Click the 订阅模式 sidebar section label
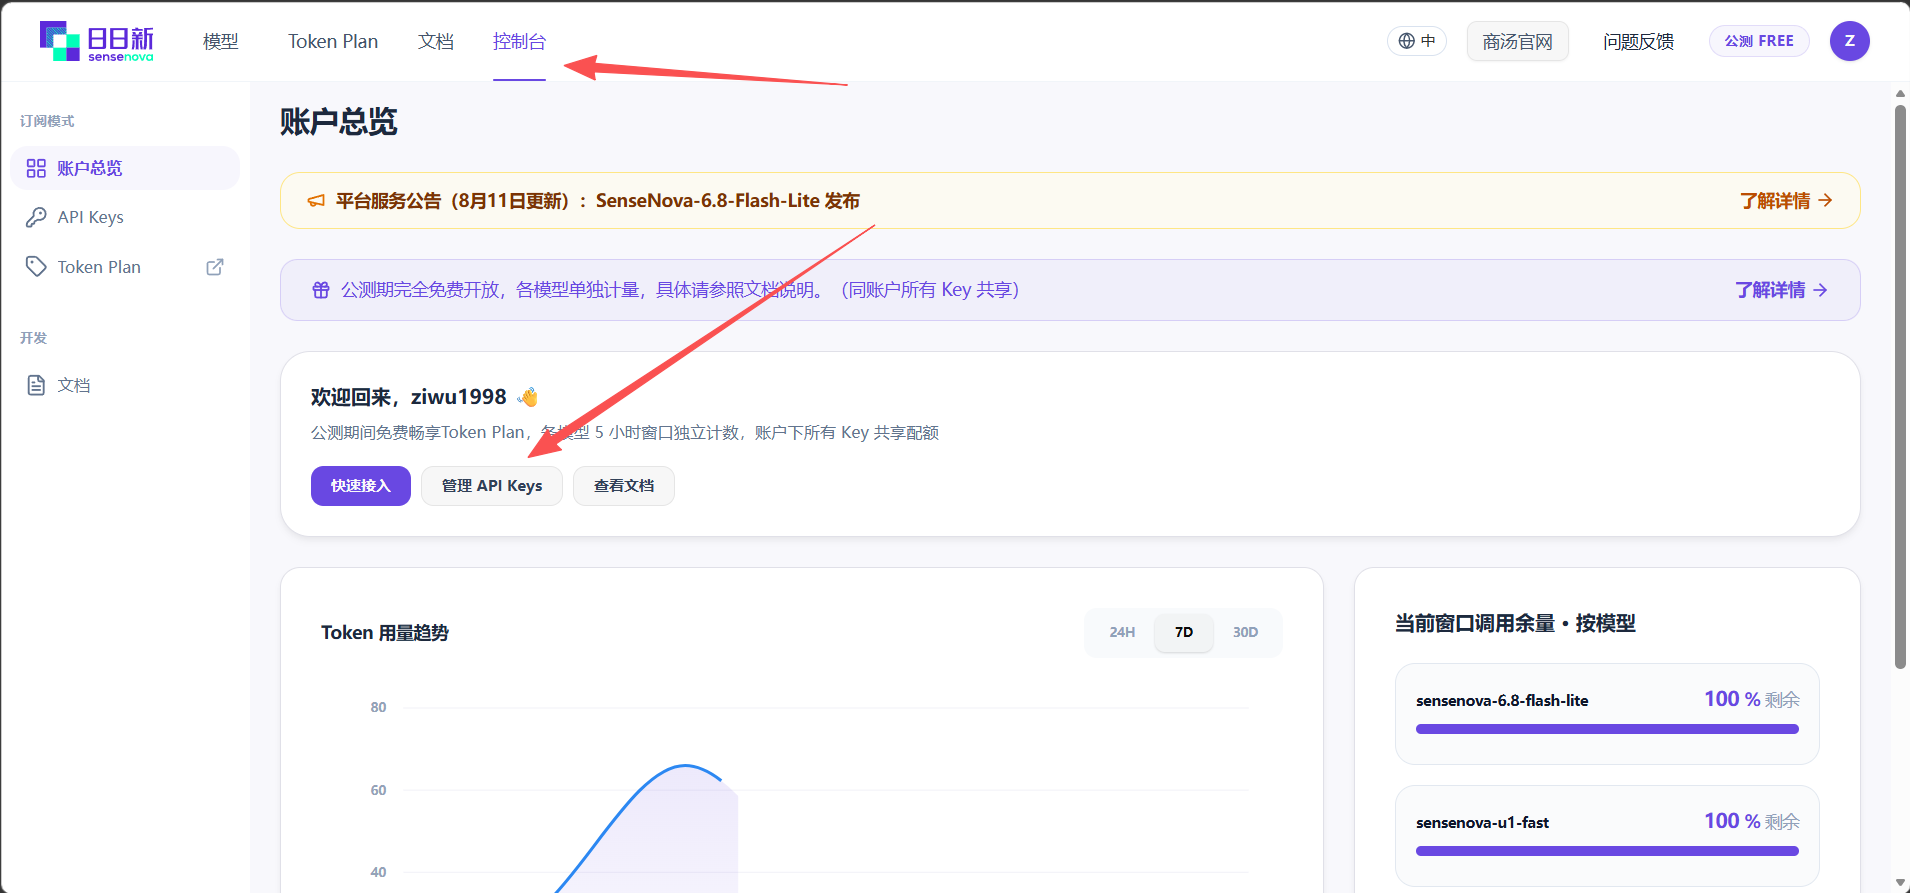Screen dimensions: 1910x893 [47, 121]
